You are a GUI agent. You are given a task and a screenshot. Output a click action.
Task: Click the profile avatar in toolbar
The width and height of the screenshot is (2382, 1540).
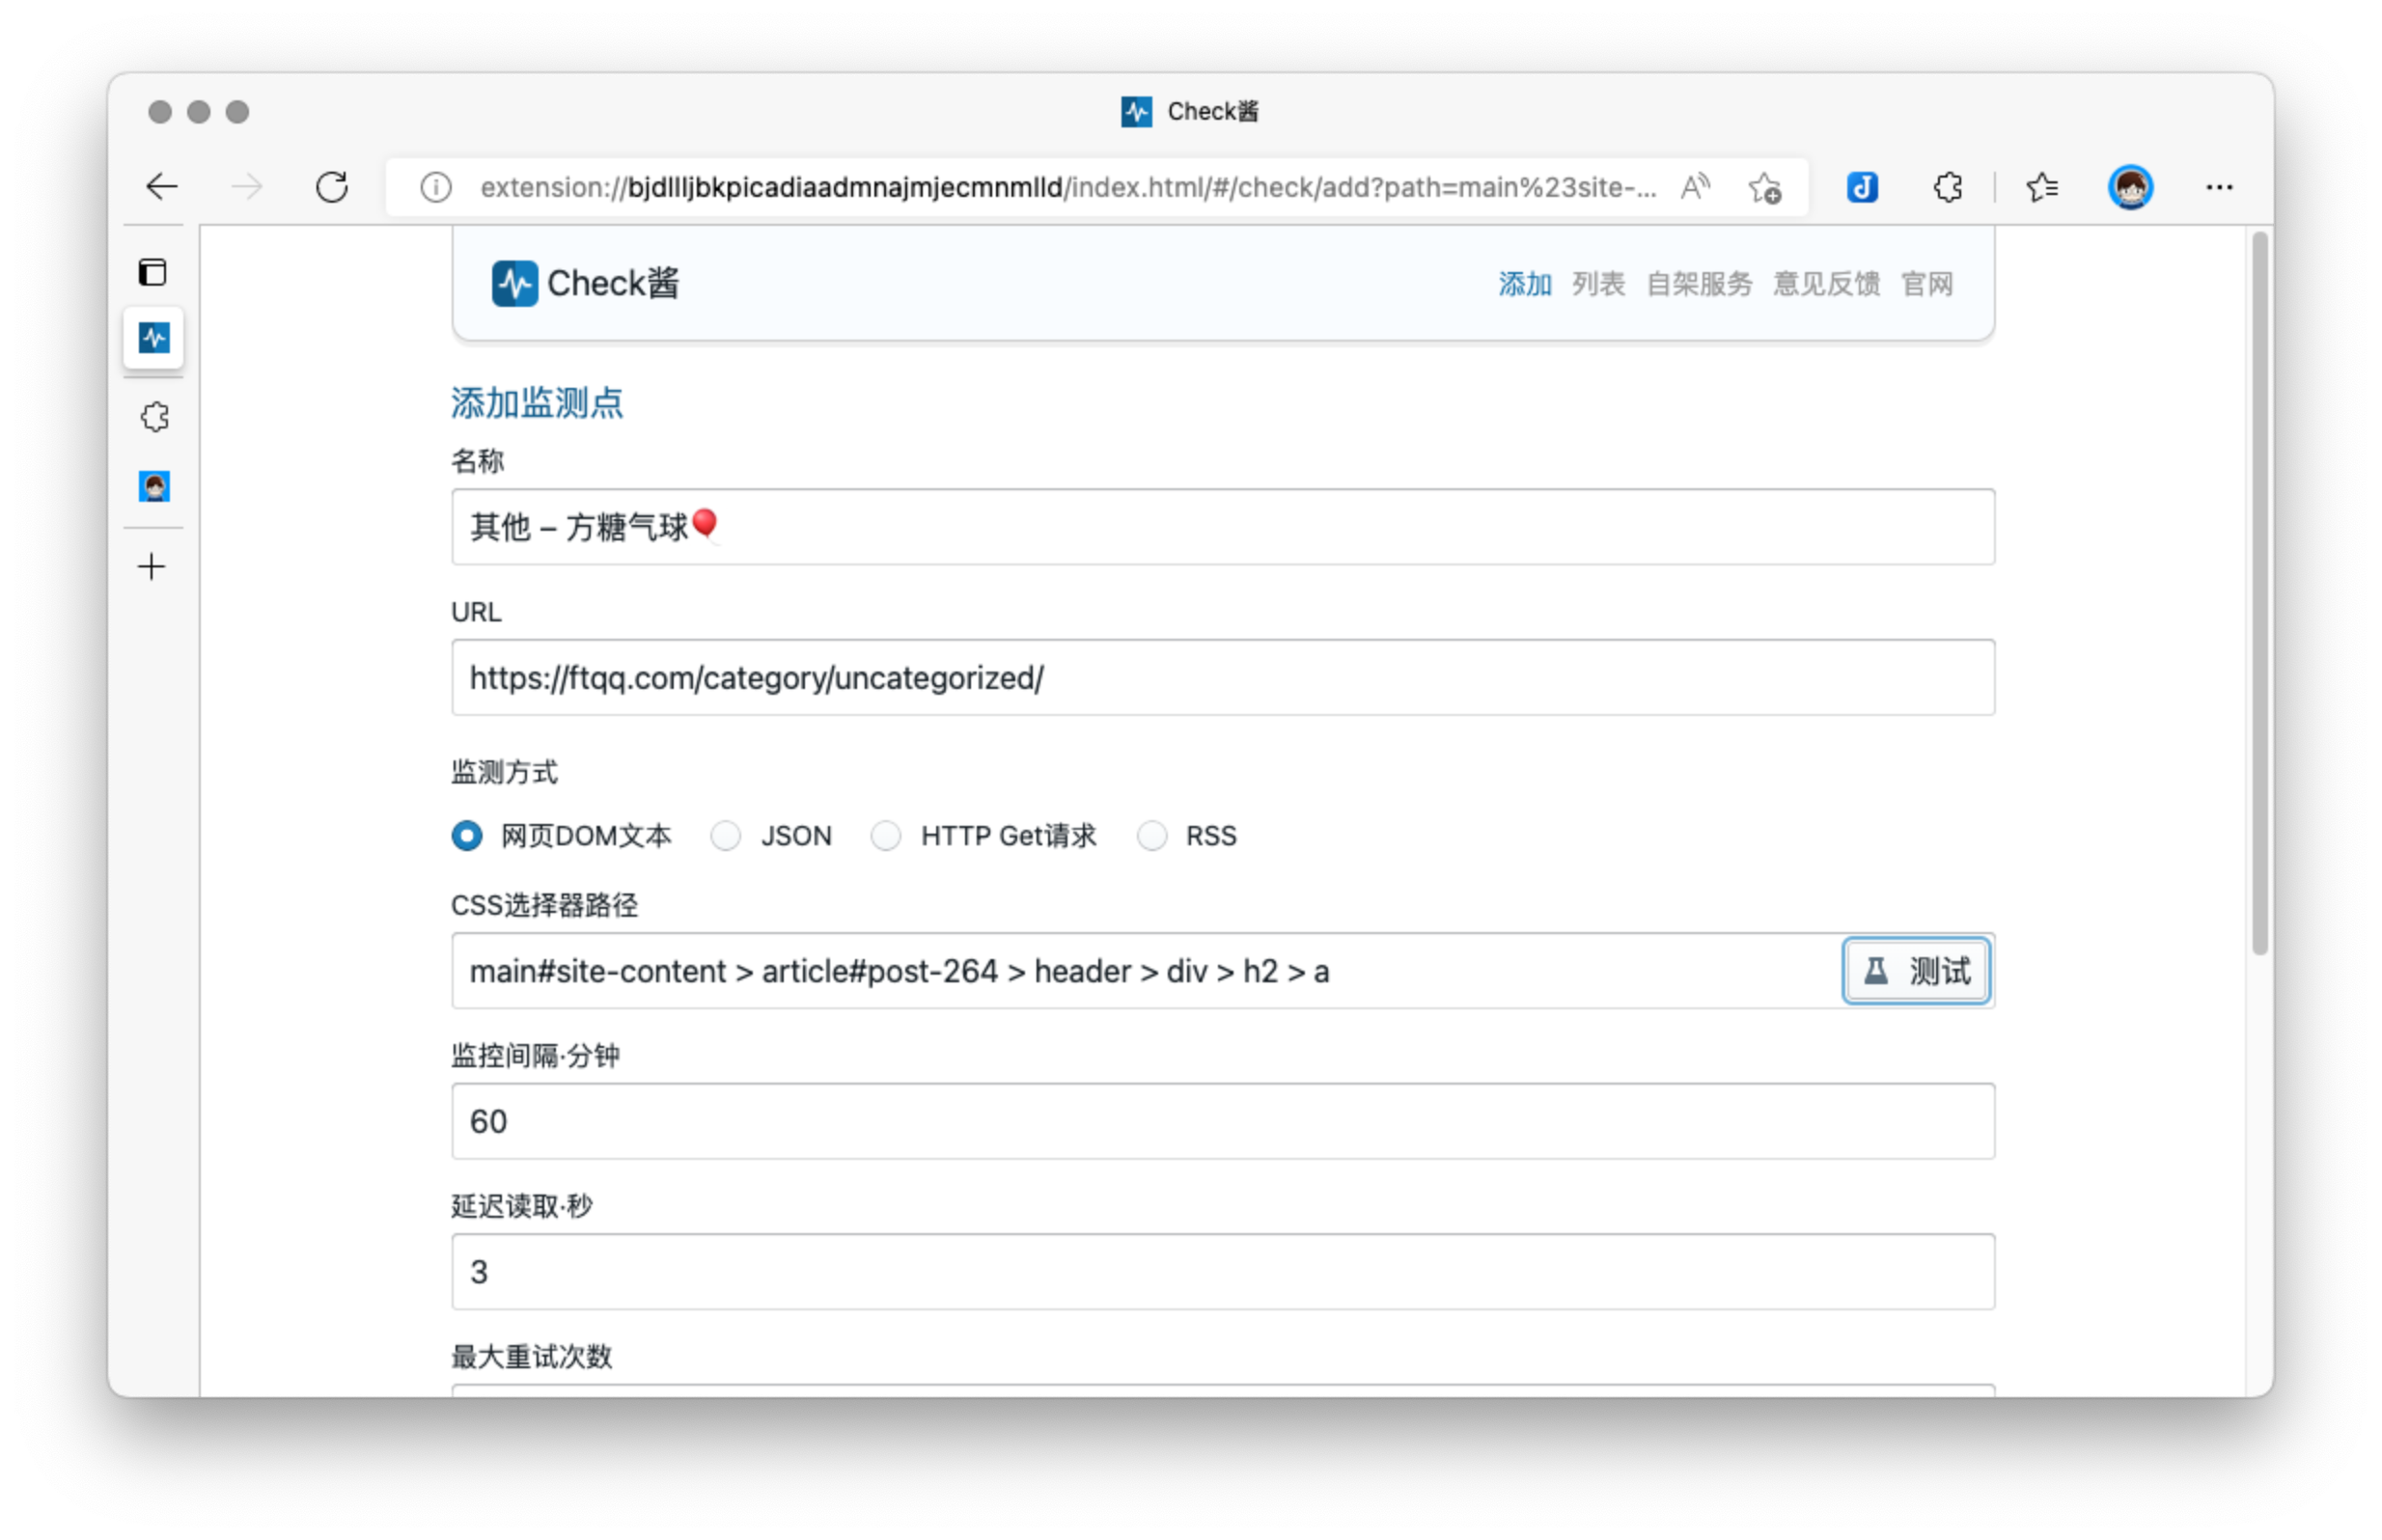(2130, 187)
